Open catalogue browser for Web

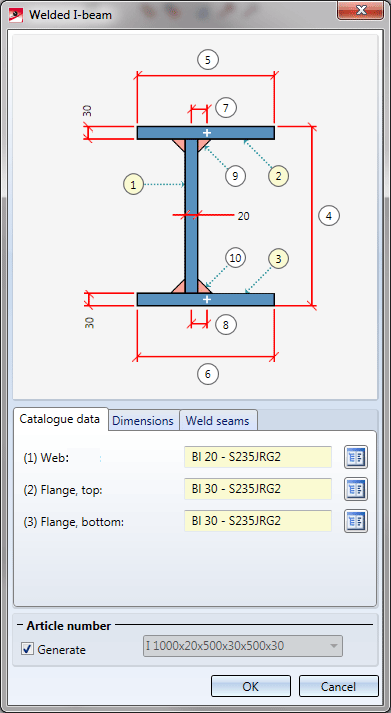point(356,457)
